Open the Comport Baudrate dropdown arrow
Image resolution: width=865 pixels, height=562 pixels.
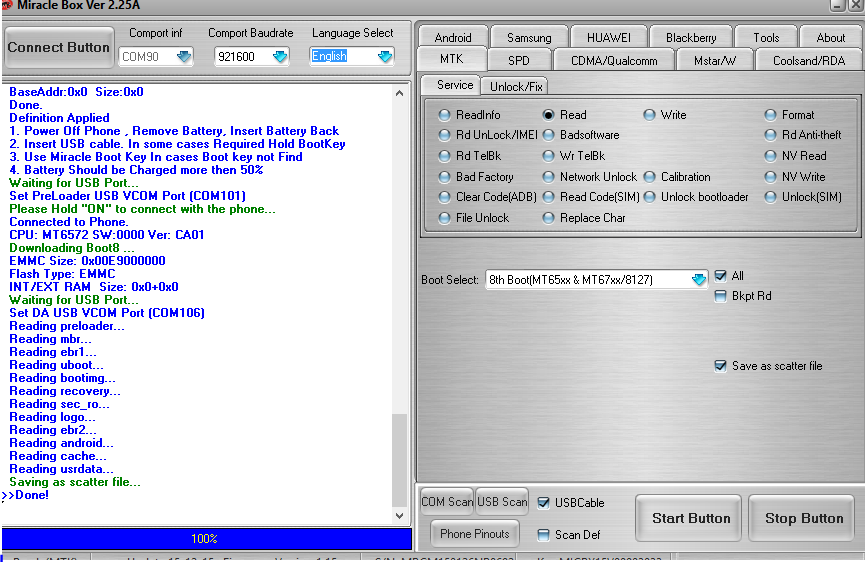pos(280,56)
